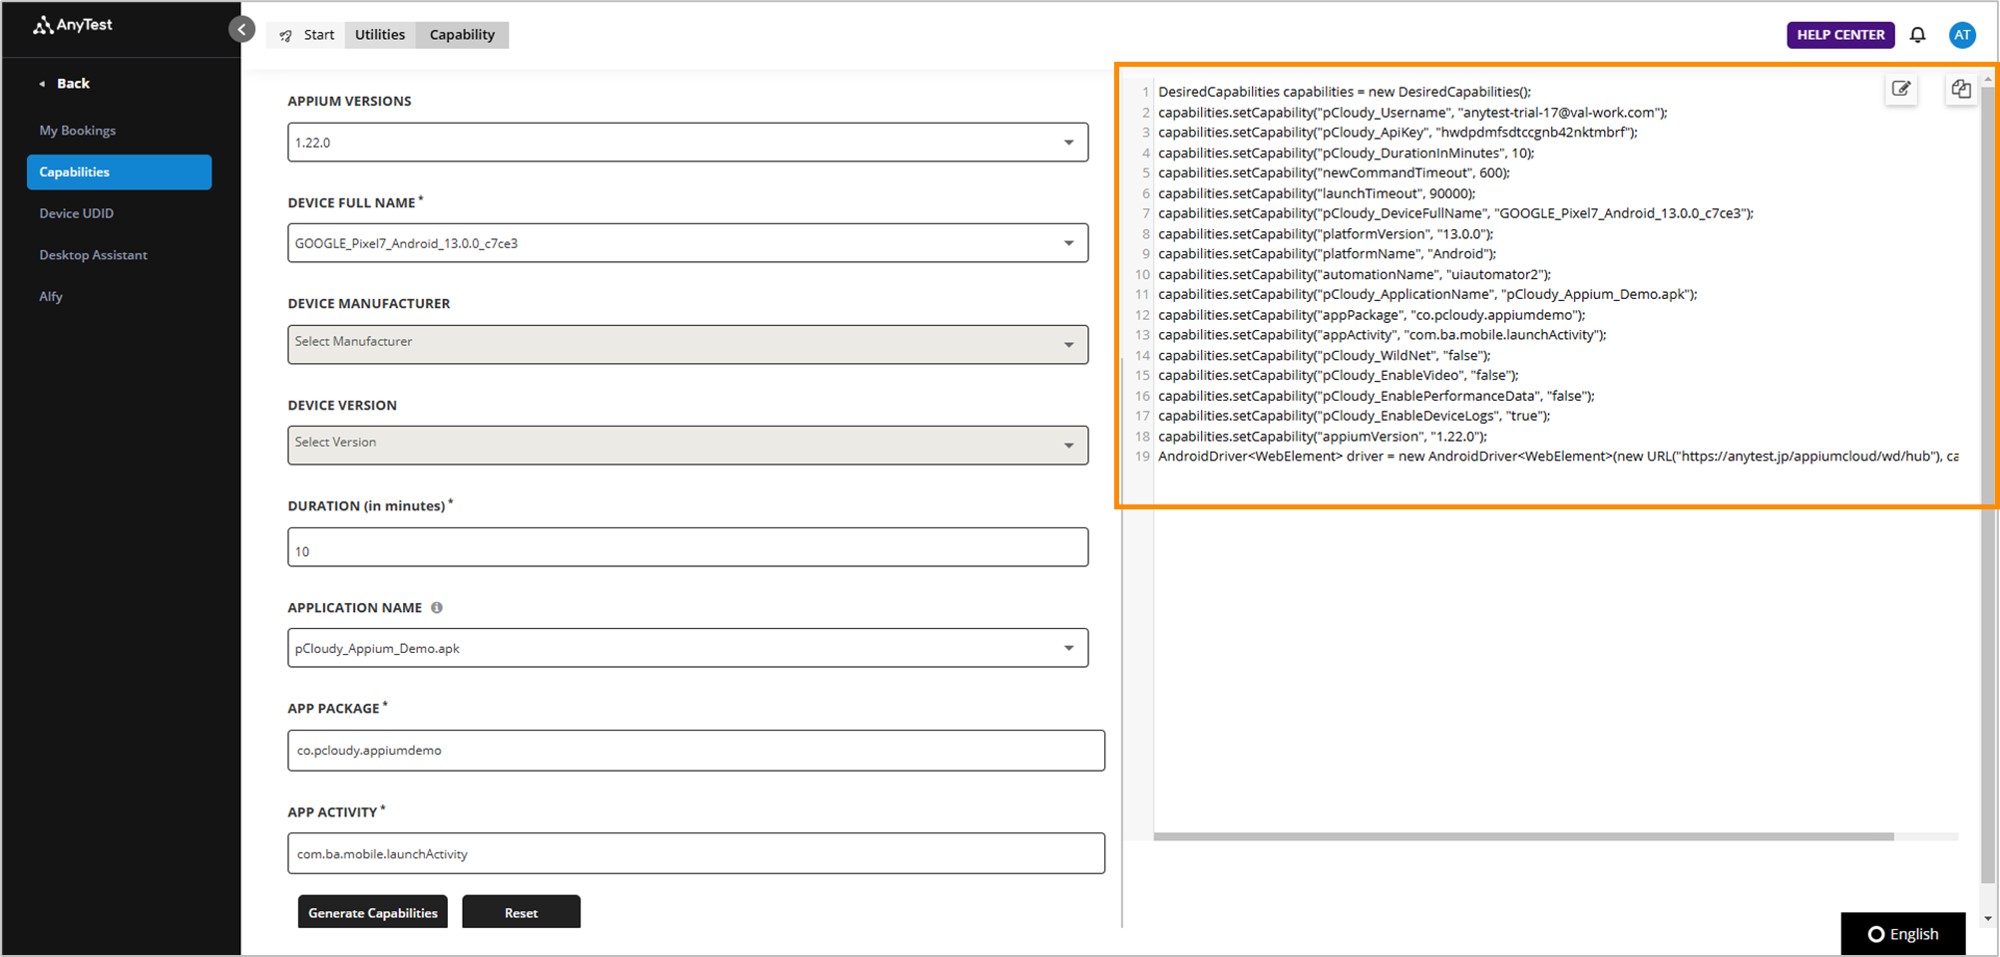Collapse the sidebar with the arrow button
The height and width of the screenshot is (957, 2000).
(242, 29)
